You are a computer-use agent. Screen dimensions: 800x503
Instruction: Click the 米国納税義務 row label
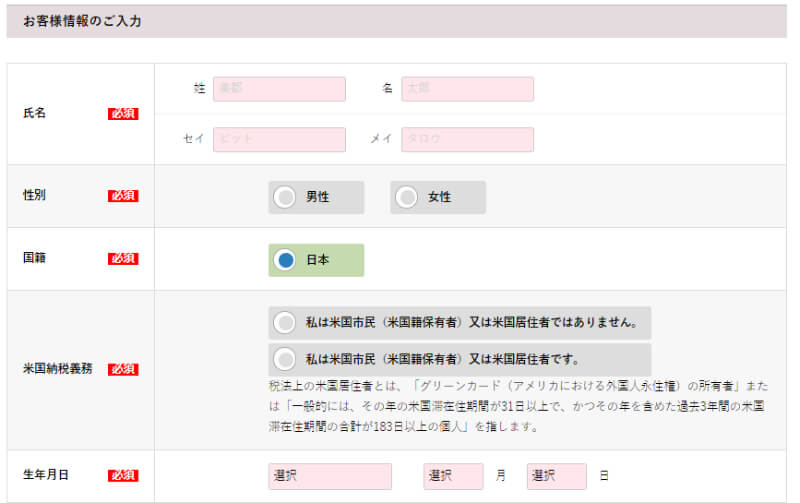point(57,369)
